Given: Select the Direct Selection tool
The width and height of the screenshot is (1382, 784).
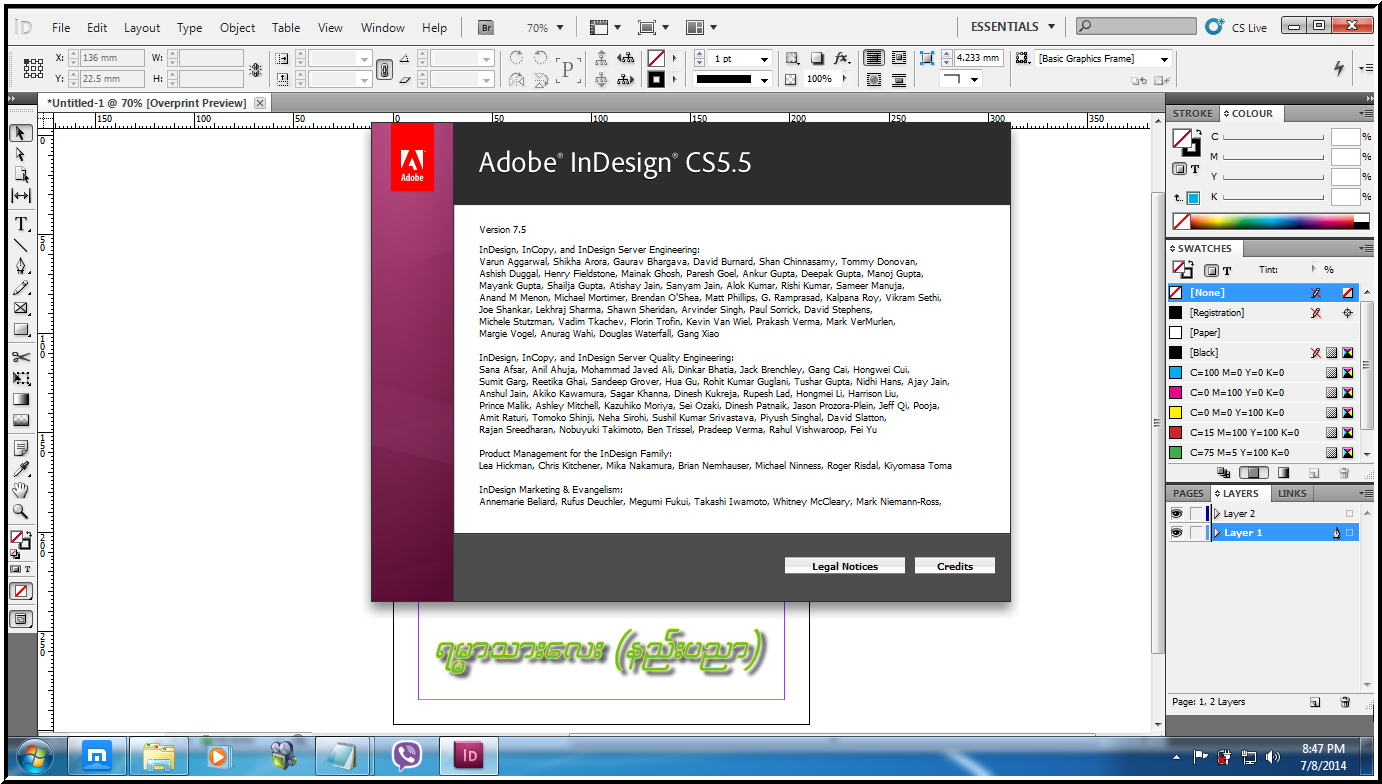Looking at the screenshot, I should click(21, 154).
